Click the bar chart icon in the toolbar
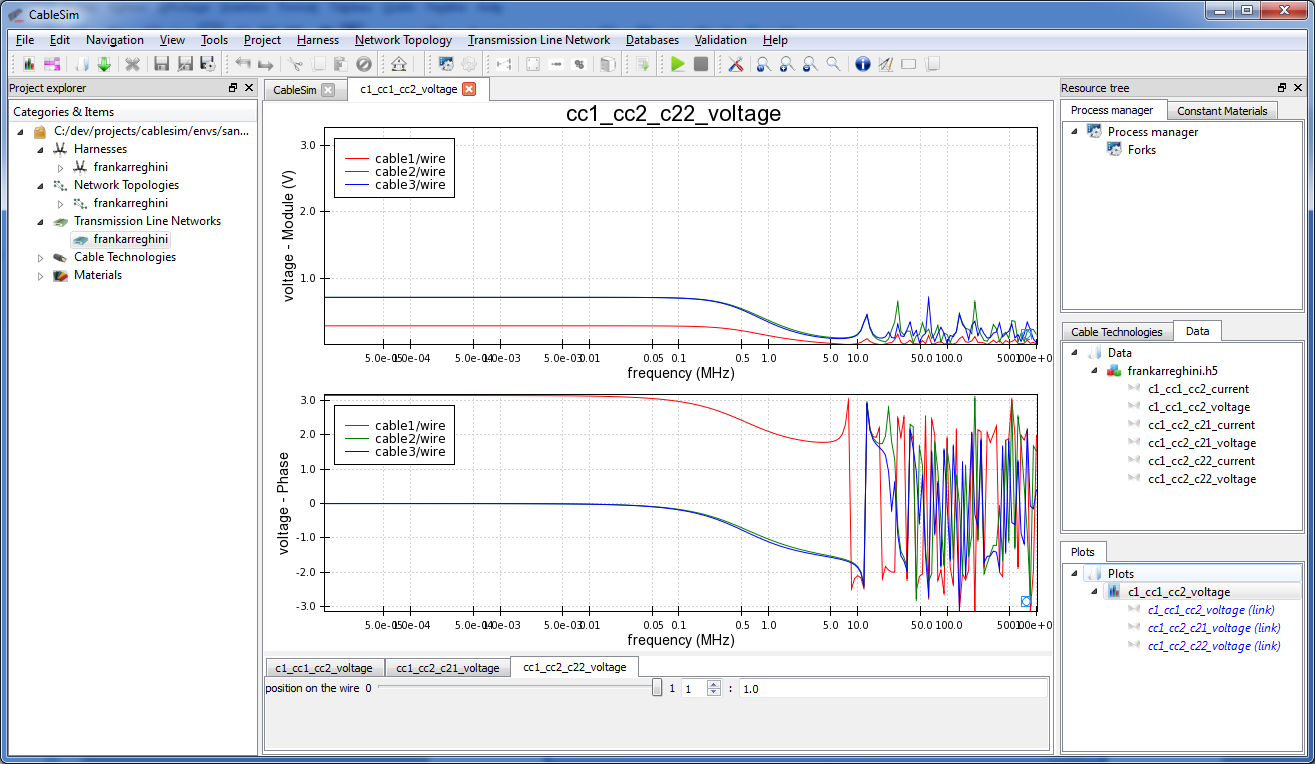This screenshot has height=764, width=1315. [x=29, y=64]
